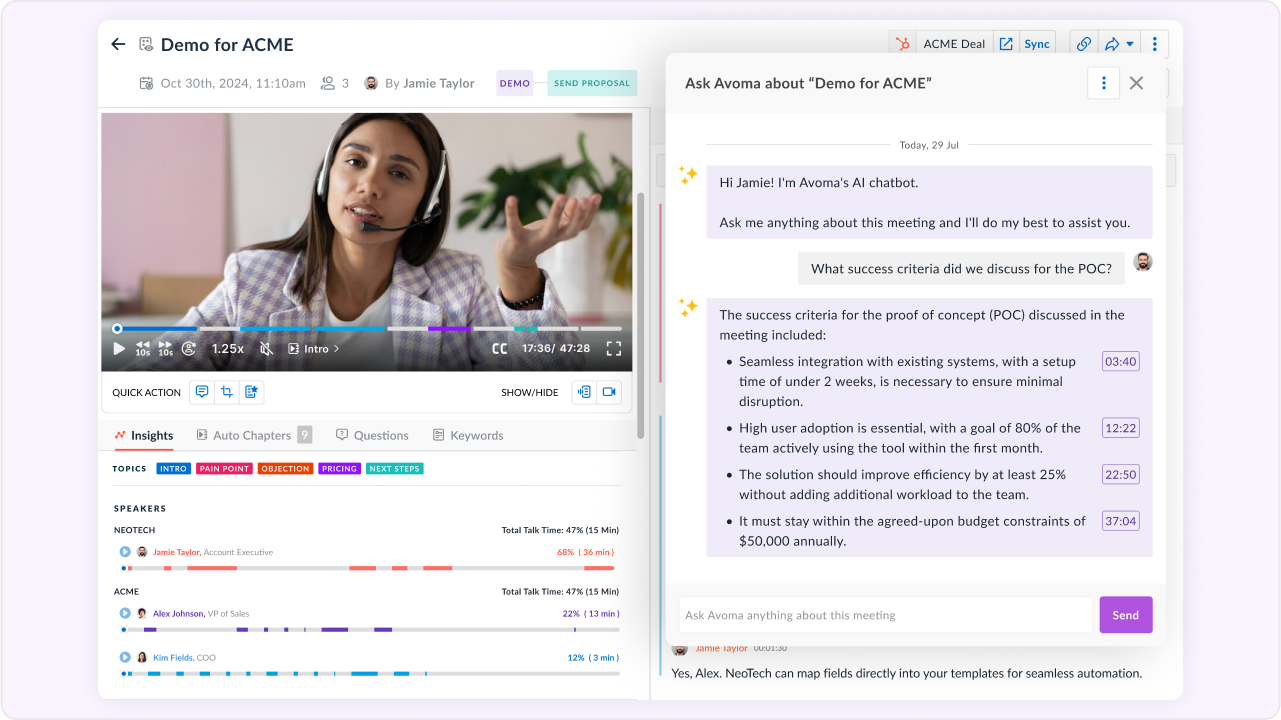Image resolution: width=1281 pixels, height=720 pixels.
Task: Switch to the Insights tab
Action: (x=144, y=435)
